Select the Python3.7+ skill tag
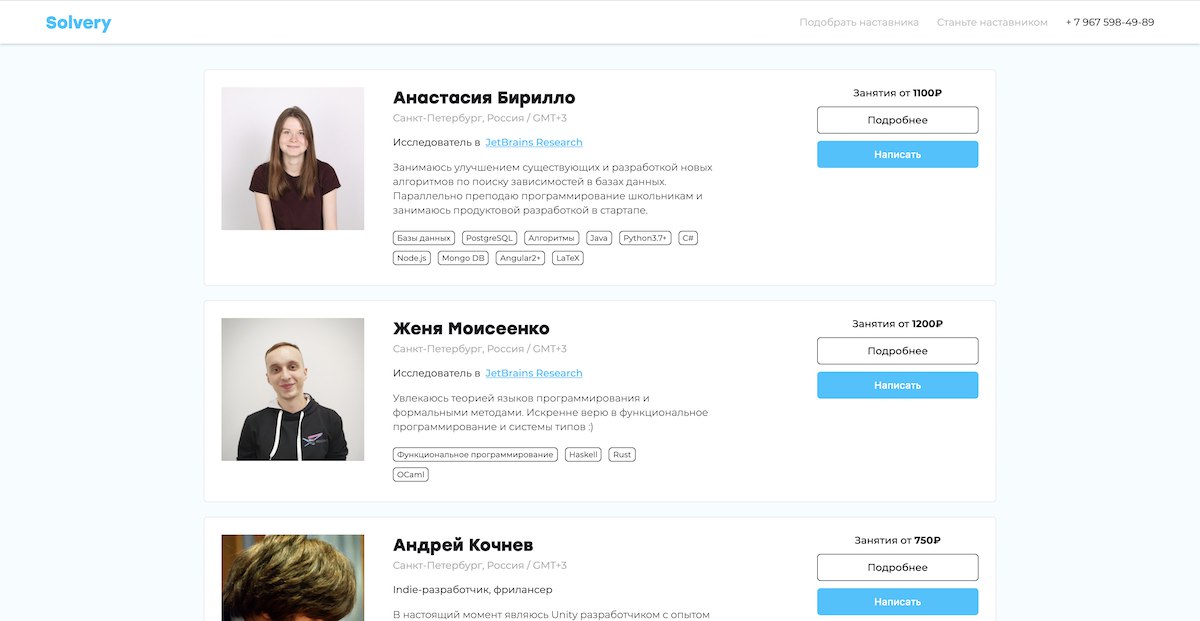This screenshot has width=1200, height=621. point(645,238)
